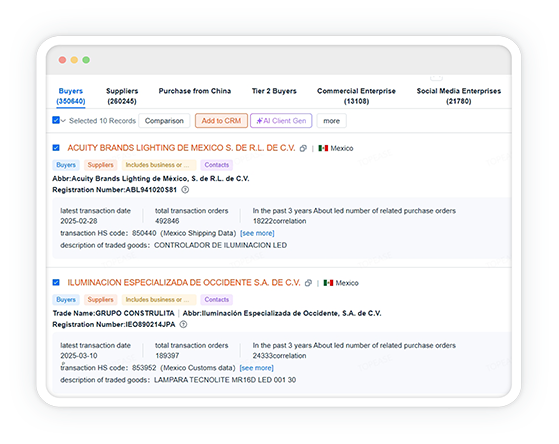Select latest transaction date 2025-03-10
Screen dimensions: 559x444
coord(79,356)
